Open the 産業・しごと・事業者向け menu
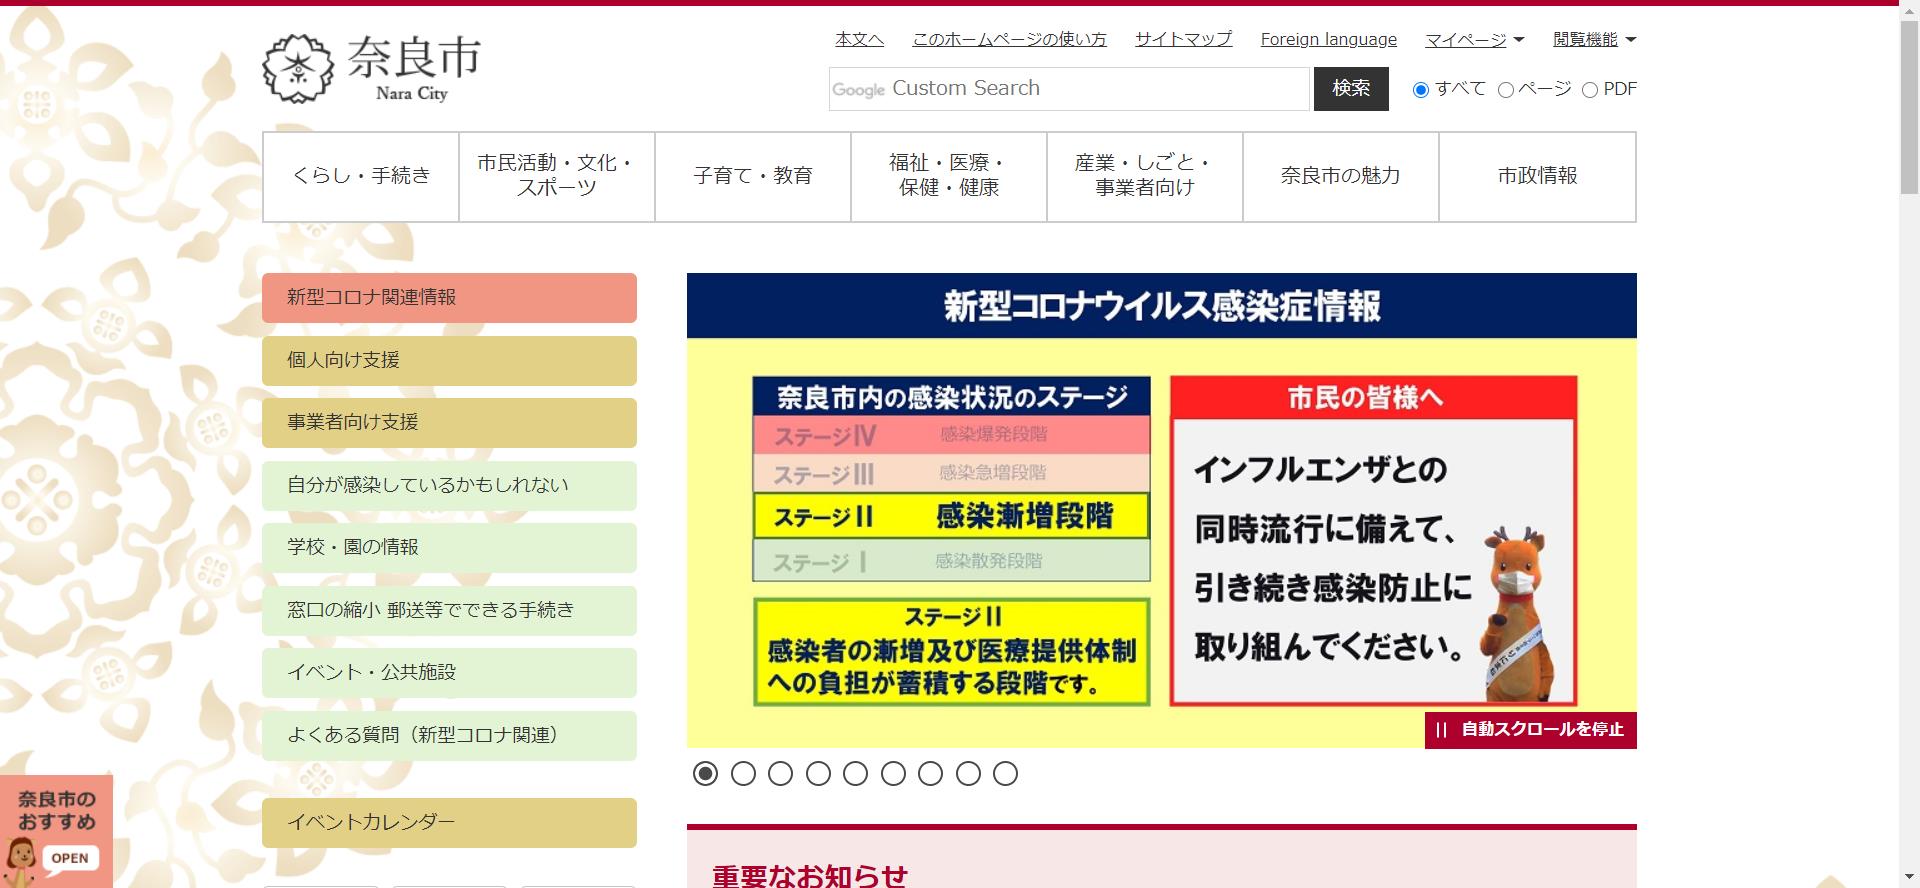Viewport: 1920px width, 888px height. click(1145, 176)
